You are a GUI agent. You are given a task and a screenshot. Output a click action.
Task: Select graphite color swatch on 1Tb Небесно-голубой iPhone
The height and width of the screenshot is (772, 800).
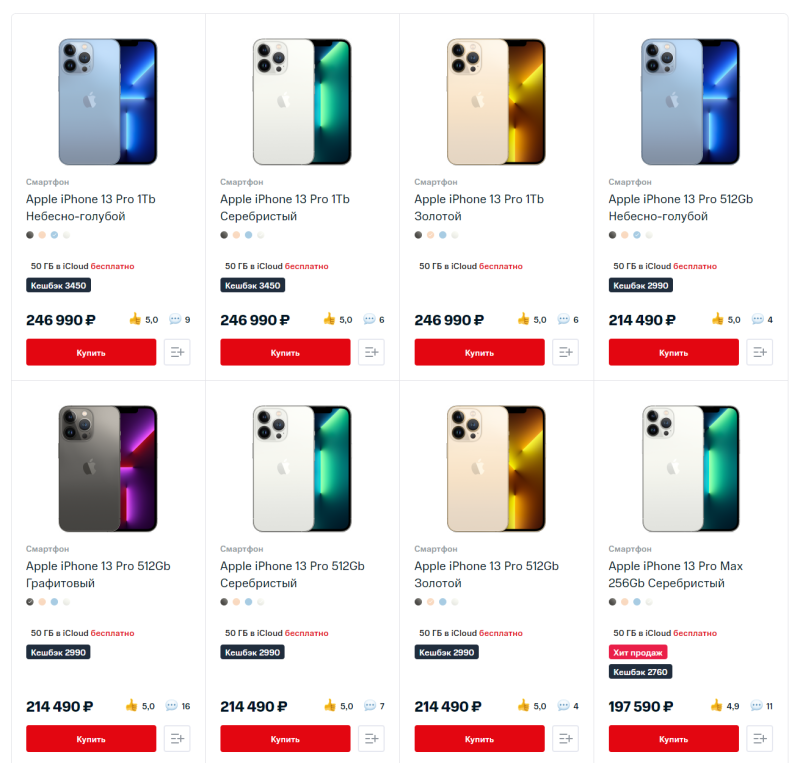pos(30,235)
